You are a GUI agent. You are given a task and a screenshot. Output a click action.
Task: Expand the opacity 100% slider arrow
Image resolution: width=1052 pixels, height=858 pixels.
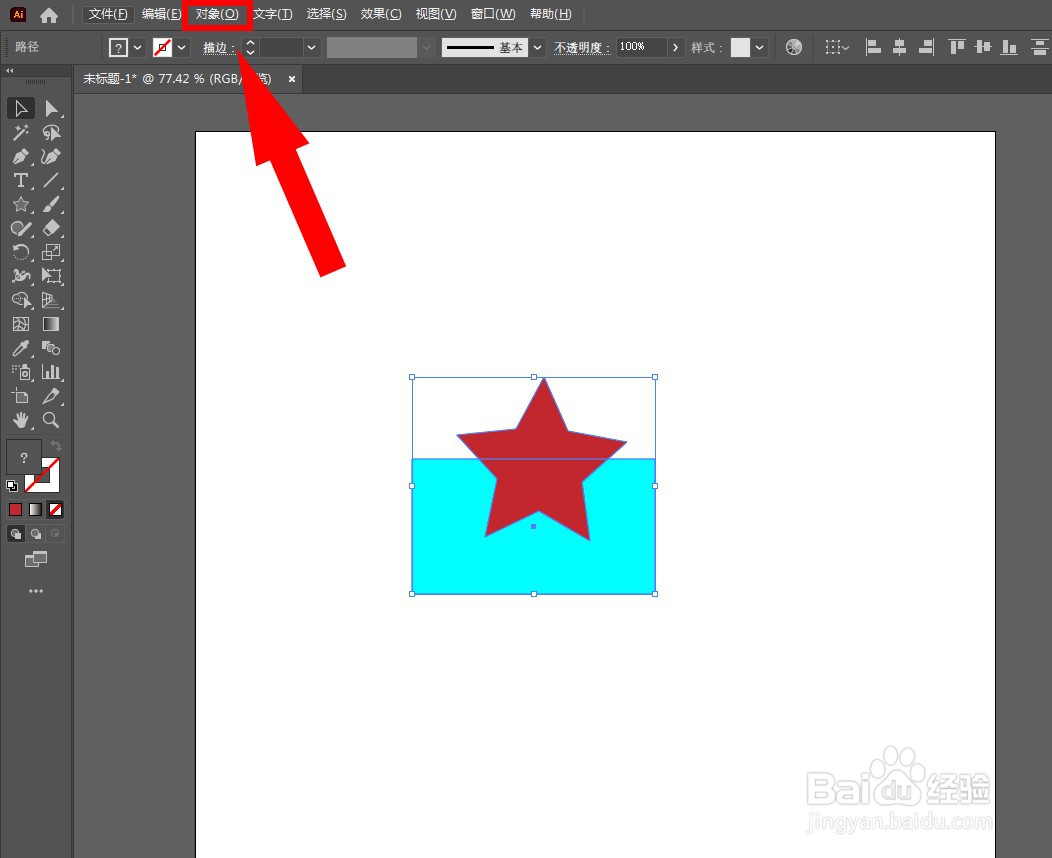(x=675, y=47)
